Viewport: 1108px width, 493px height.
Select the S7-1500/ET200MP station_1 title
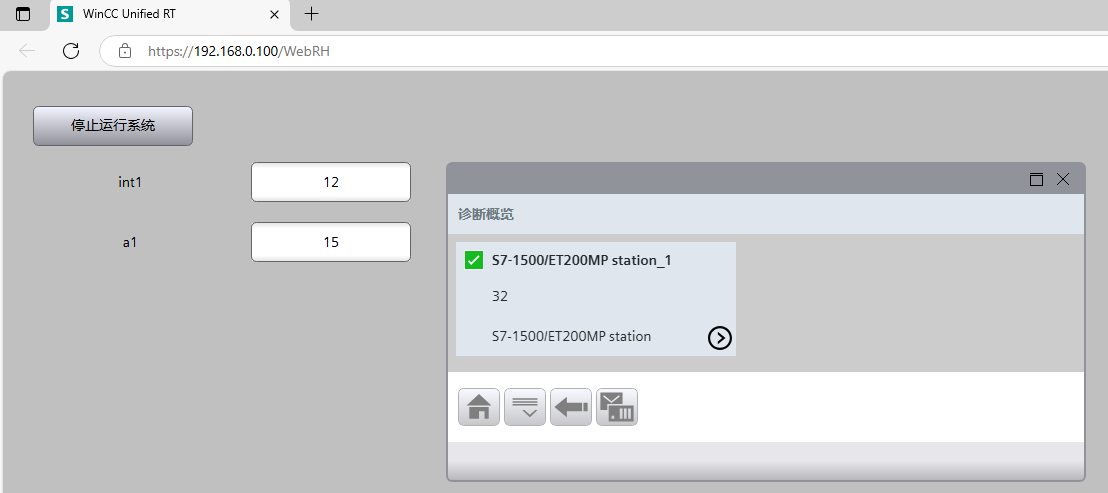pos(581,261)
